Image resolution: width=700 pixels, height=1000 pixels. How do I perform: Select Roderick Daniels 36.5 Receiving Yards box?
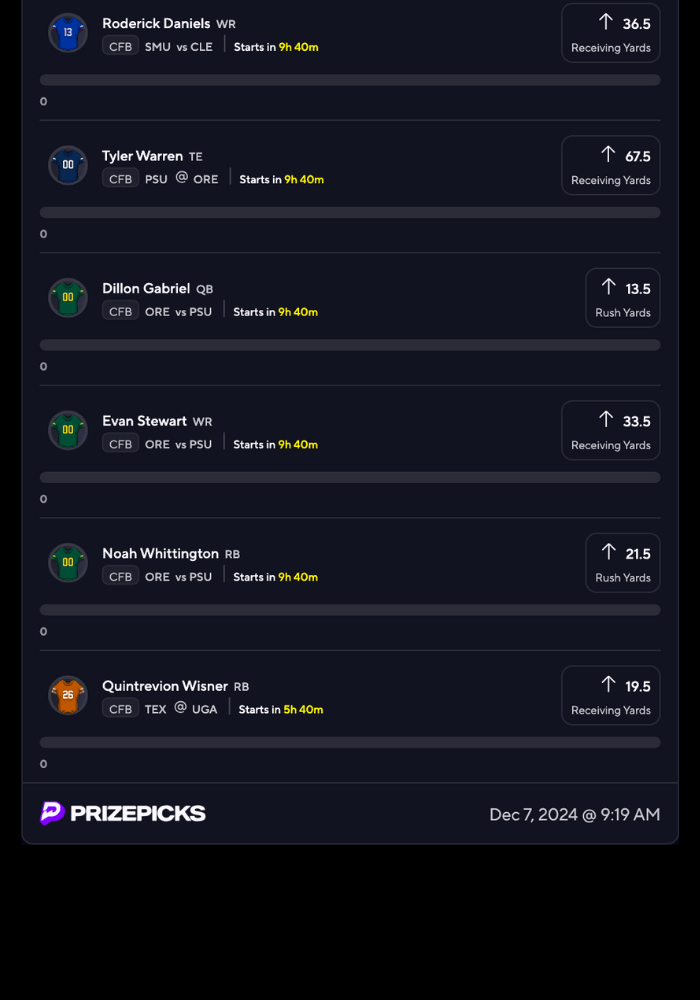click(610, 33)
